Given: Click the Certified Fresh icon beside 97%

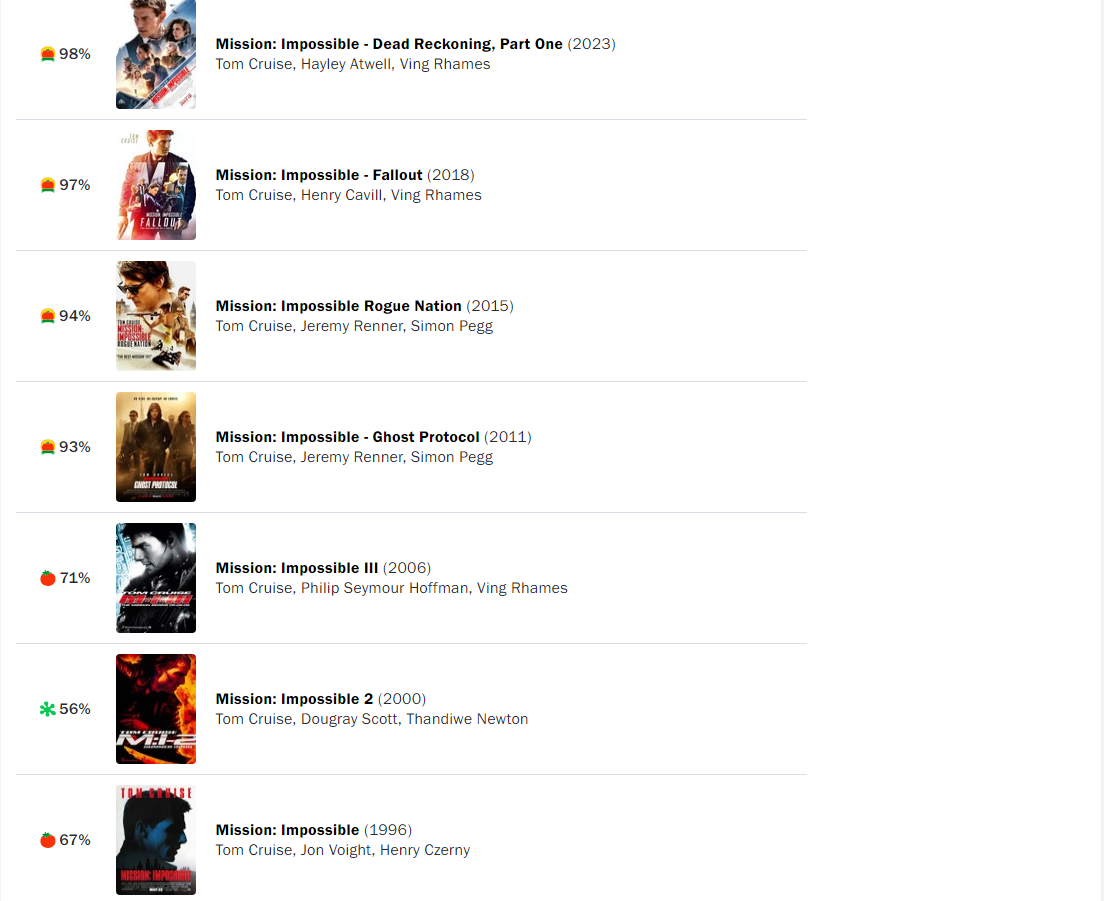Looking at the screenshot, I should coord(47,185).
